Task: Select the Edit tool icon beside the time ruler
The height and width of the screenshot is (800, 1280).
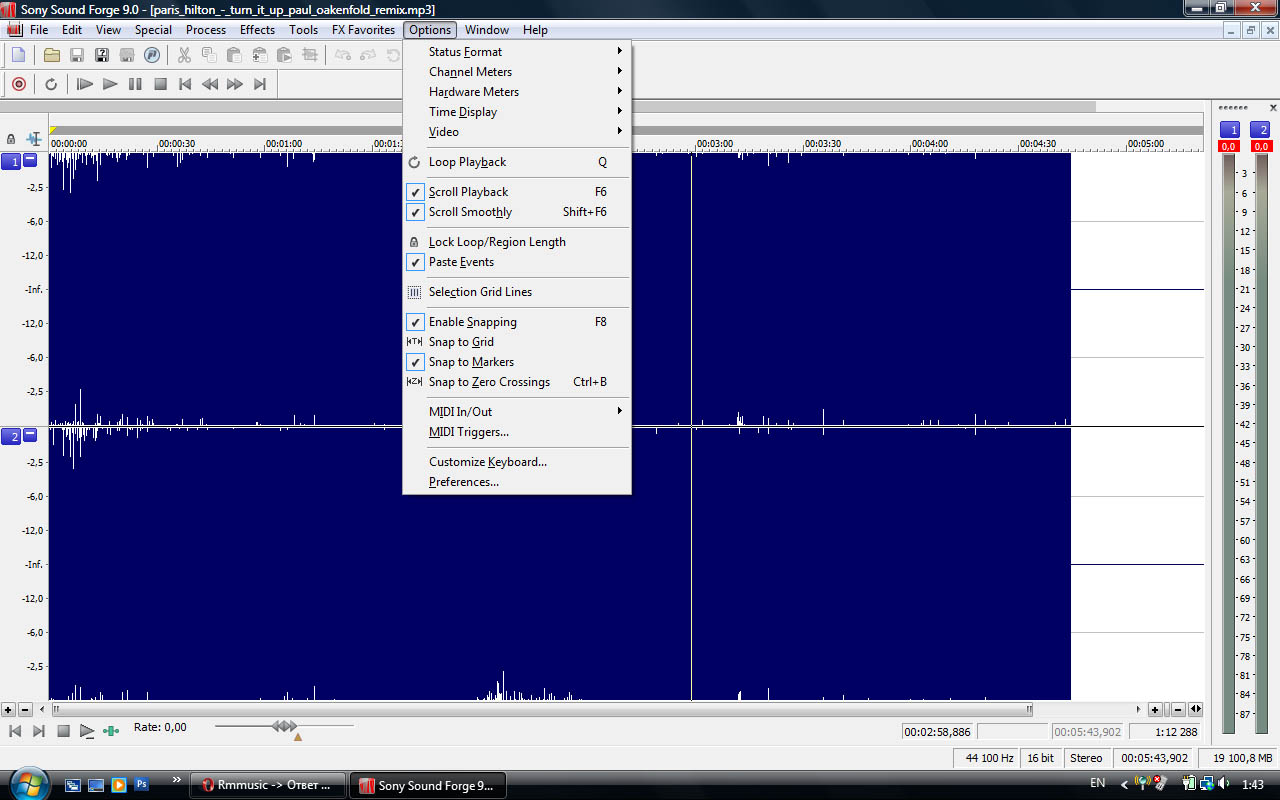Action: [35, 138]
